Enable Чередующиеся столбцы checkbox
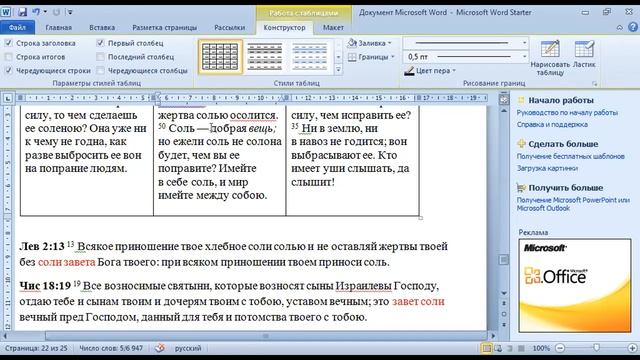640x360 pixels. coord(100,71)
